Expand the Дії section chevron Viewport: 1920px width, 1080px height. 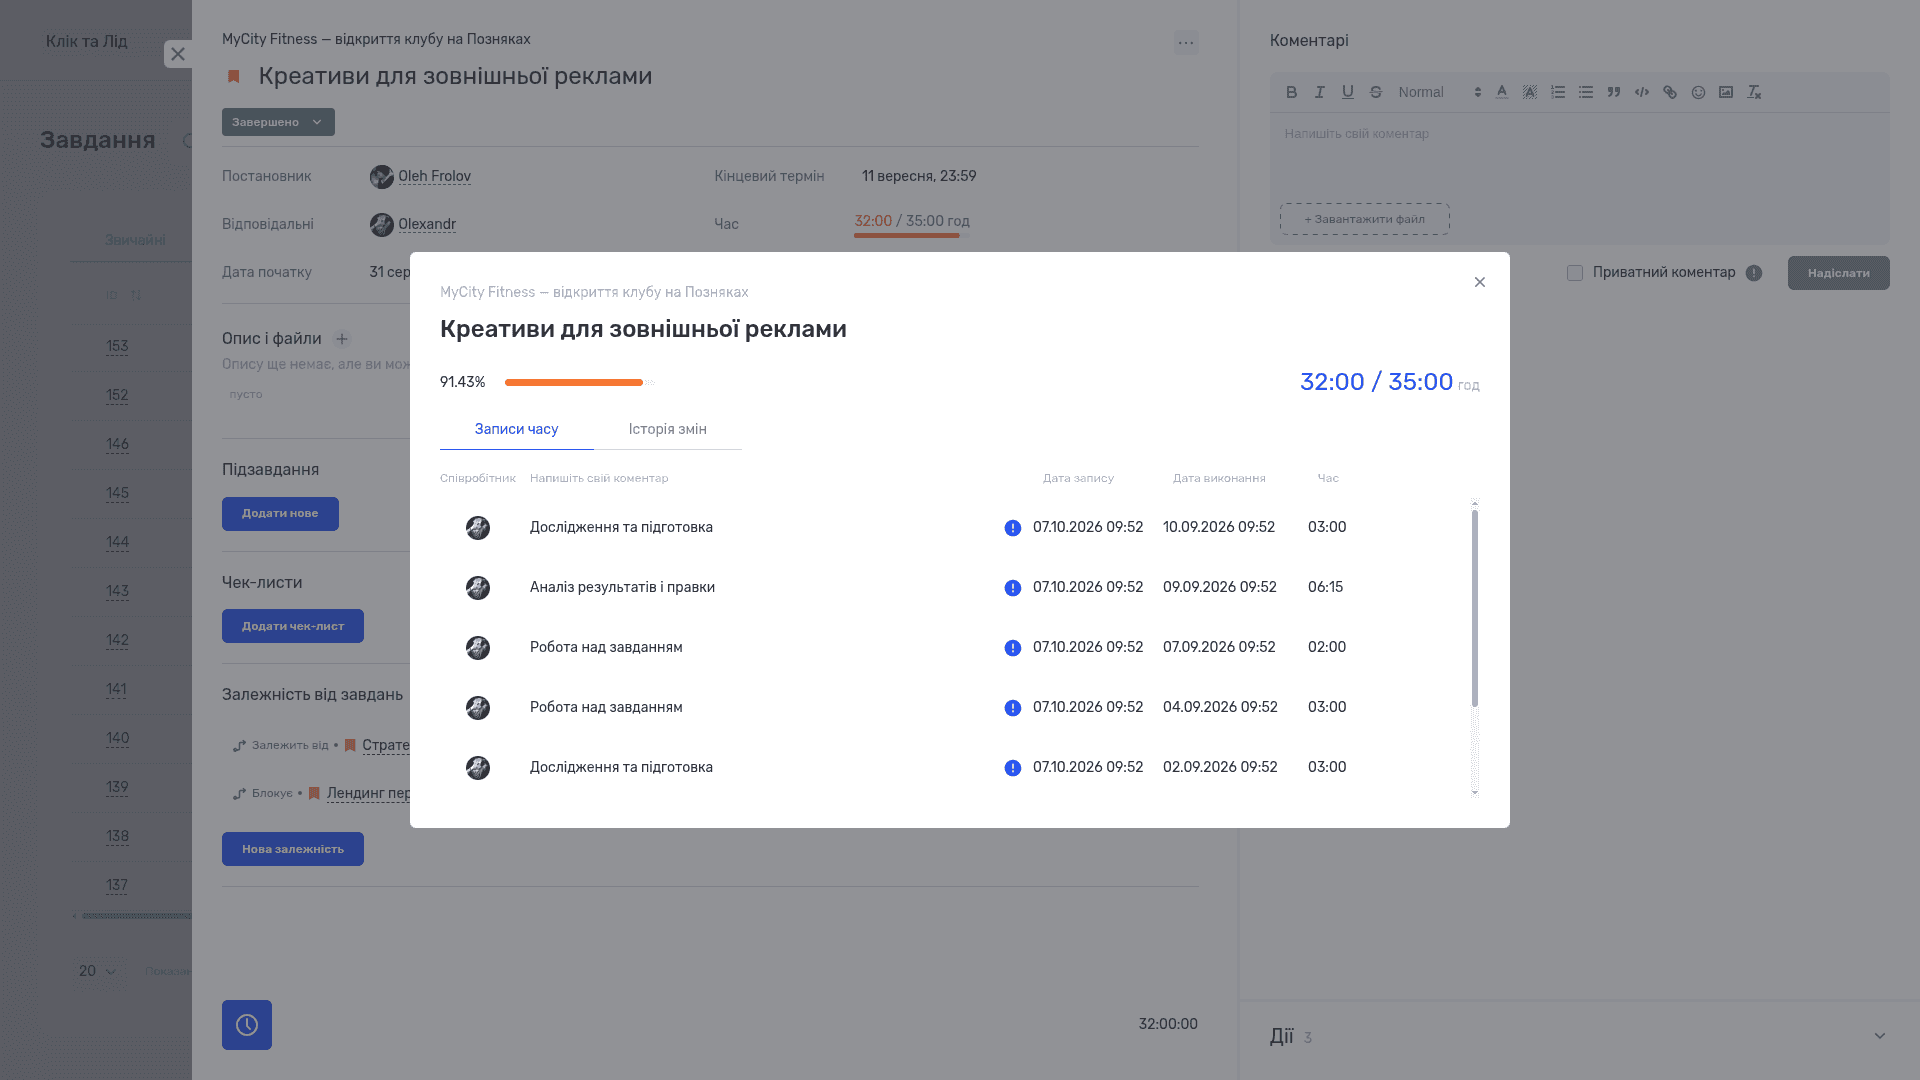1880,1036
